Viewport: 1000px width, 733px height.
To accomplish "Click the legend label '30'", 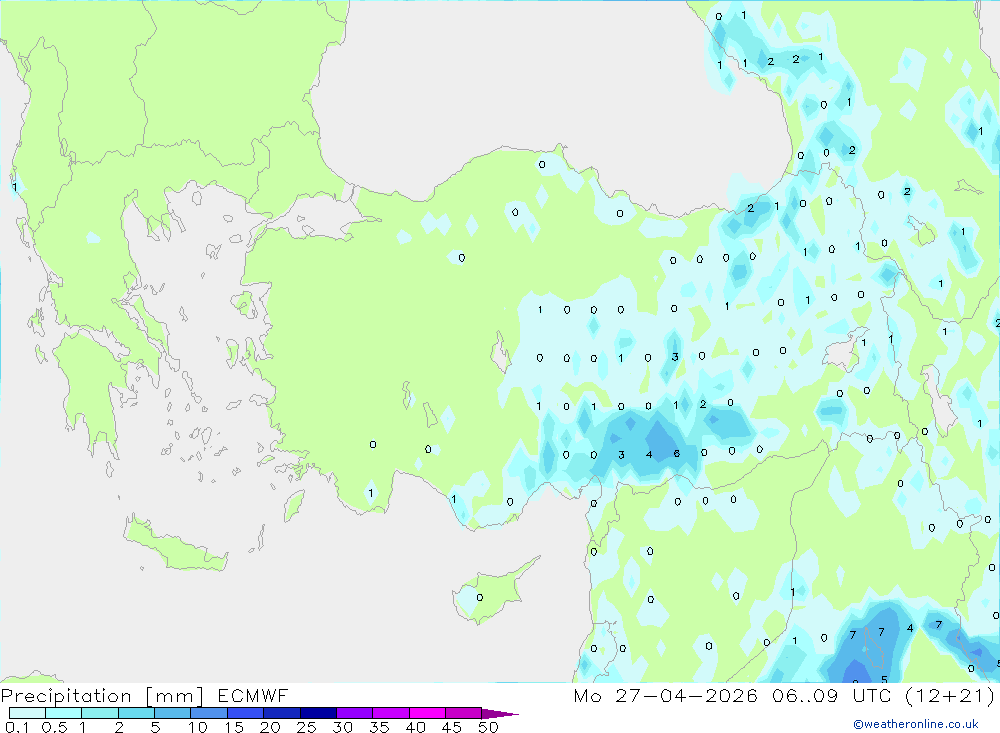I will click(x=342, y=727).
